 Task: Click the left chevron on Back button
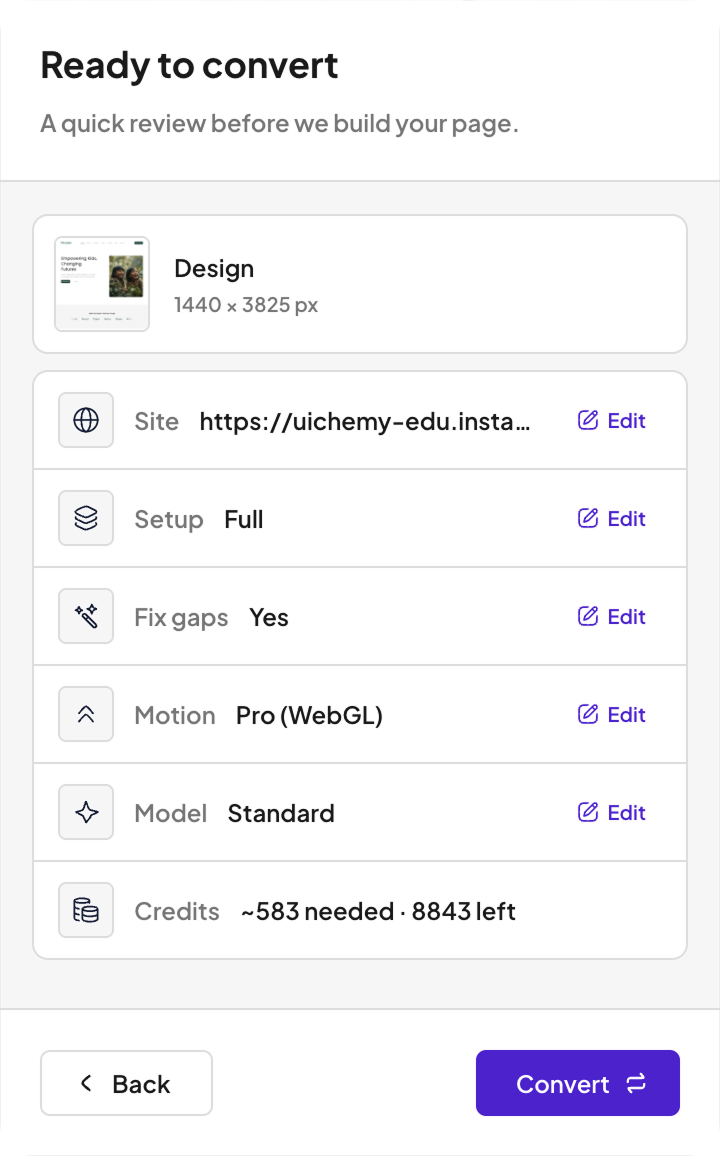86,1083
